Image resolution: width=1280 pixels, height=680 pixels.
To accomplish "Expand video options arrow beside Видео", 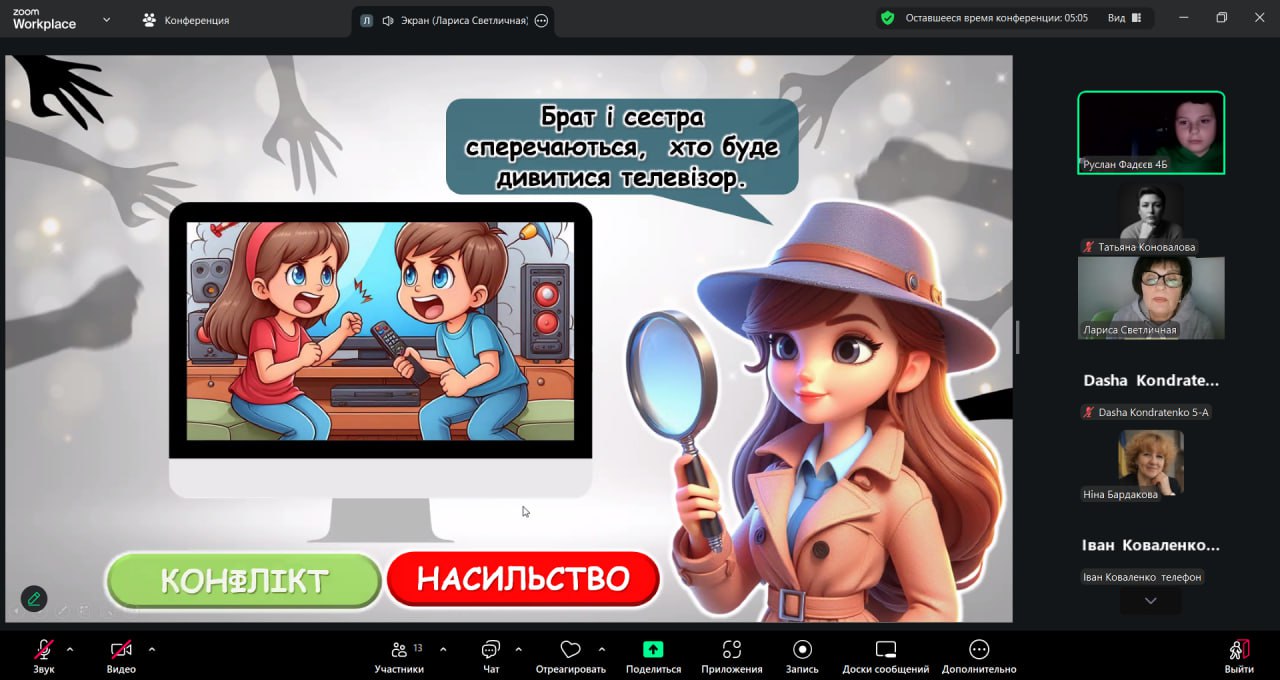I will [152, 649].
